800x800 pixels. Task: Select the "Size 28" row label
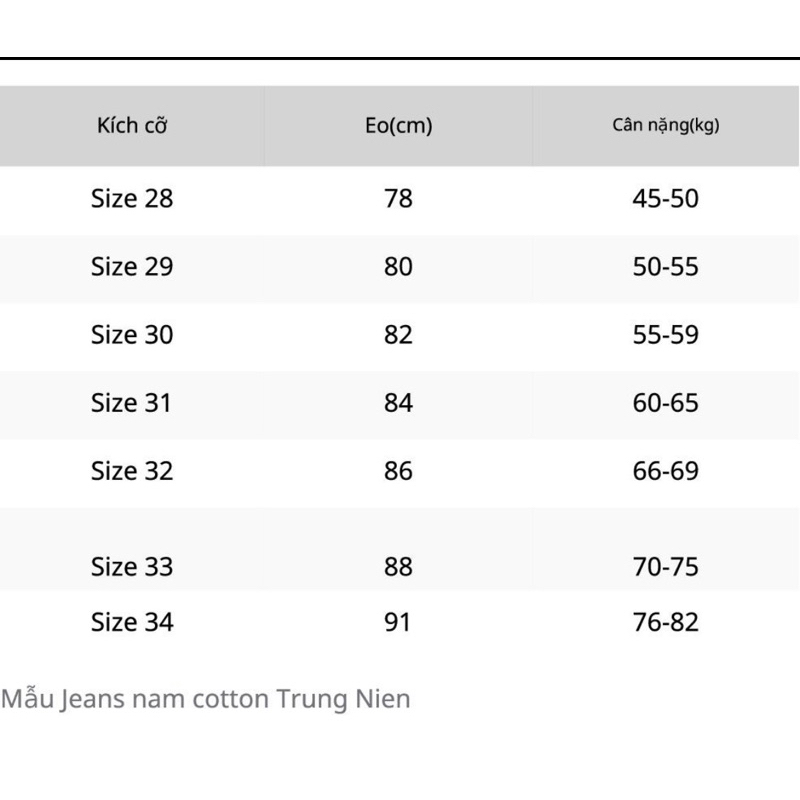click(x=132, y=198)
